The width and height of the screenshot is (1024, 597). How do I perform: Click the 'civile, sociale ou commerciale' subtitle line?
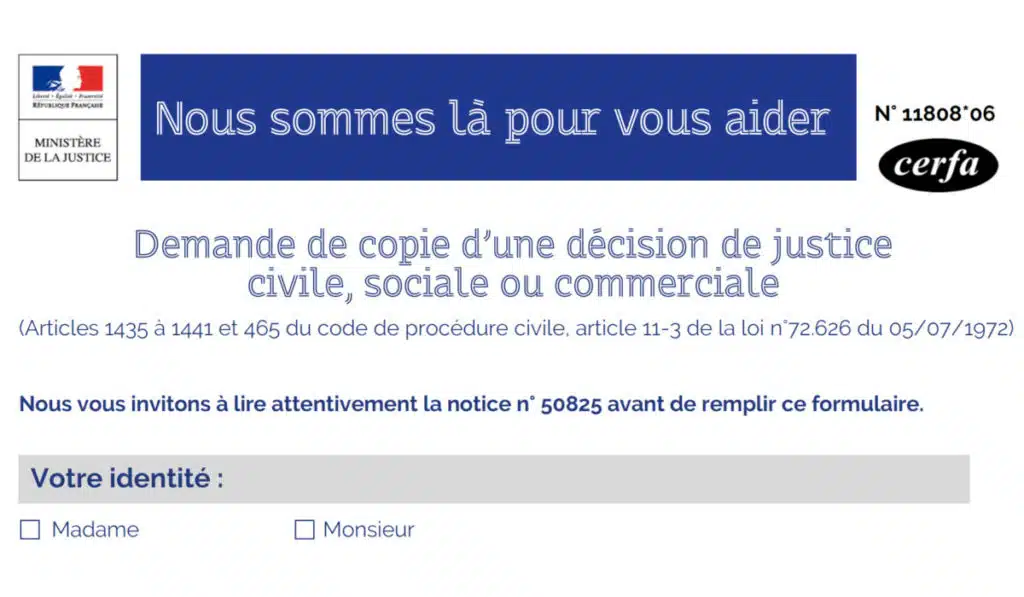pyautogui.click(x=512, y=284)
